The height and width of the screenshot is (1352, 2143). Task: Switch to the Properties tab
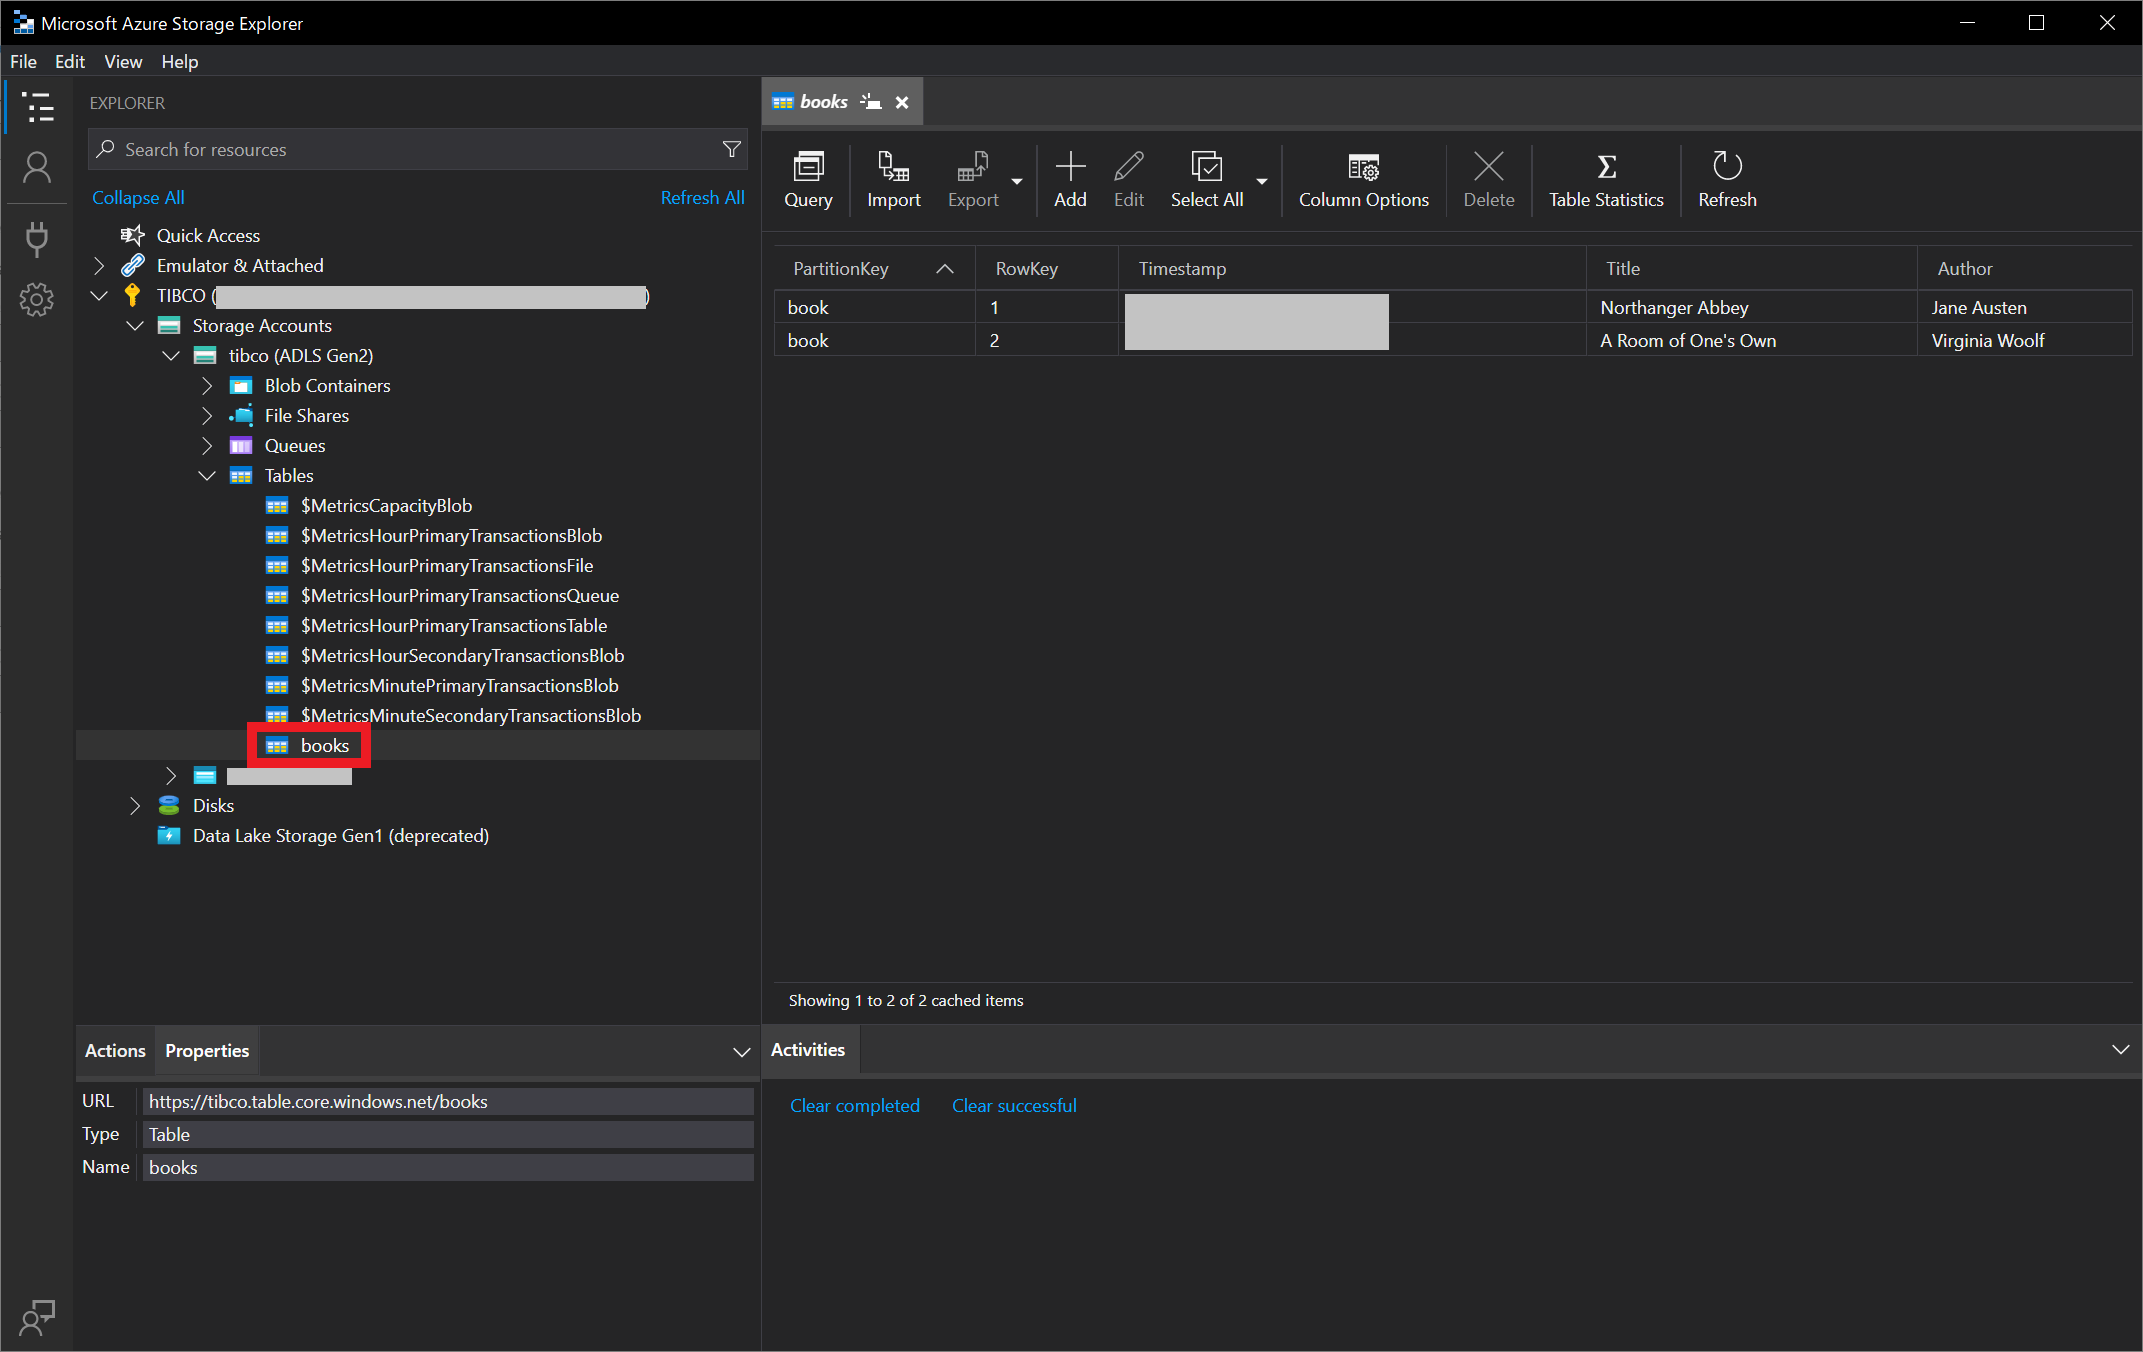(207, 1050)
